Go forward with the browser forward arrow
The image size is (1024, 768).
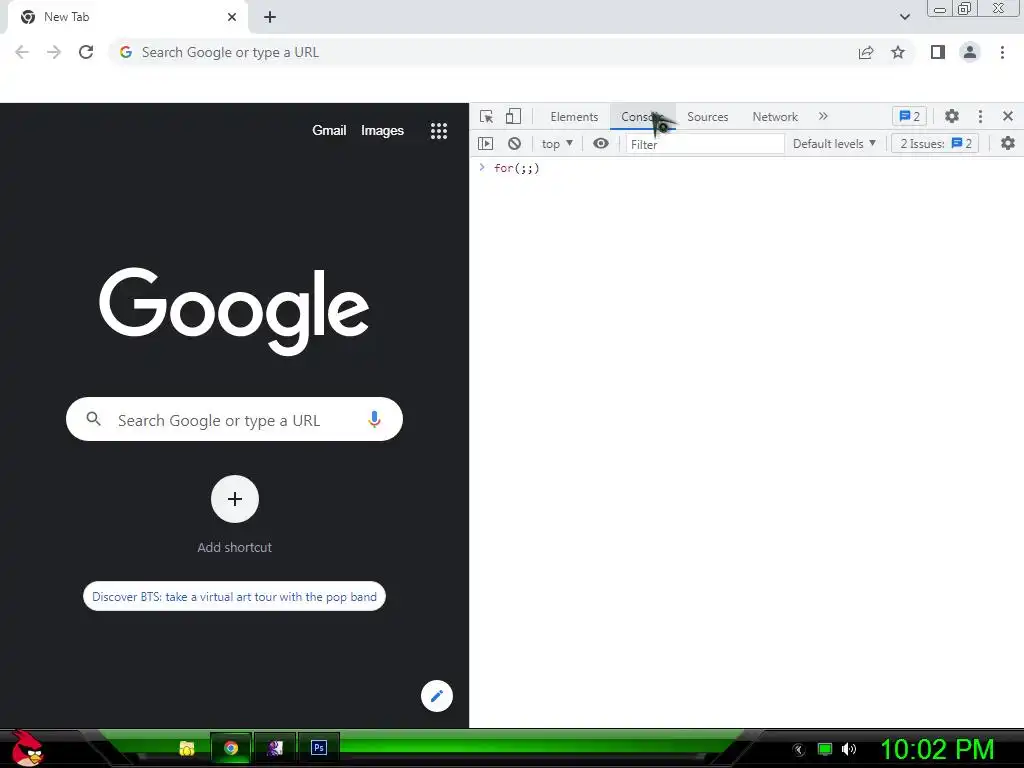[x=54, y=52]
